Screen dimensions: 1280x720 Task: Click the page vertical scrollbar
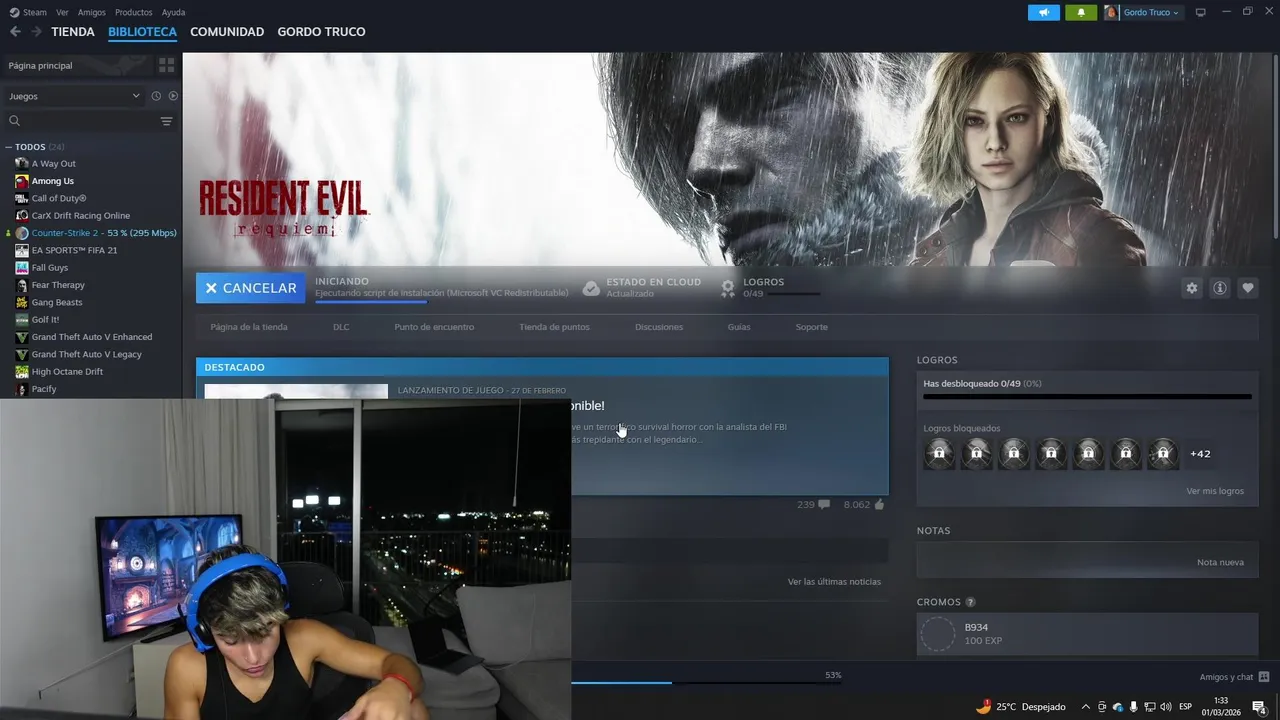[1274, 145]
